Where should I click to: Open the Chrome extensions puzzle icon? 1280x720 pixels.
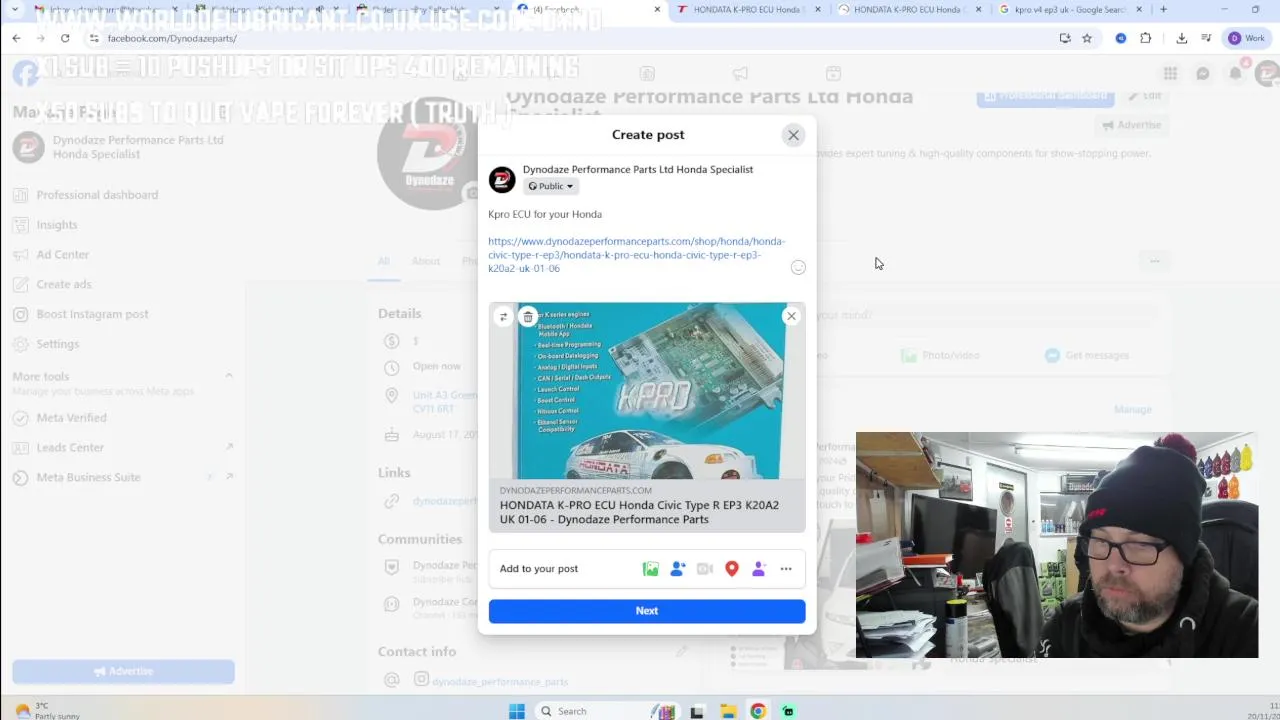[1146, 38]
